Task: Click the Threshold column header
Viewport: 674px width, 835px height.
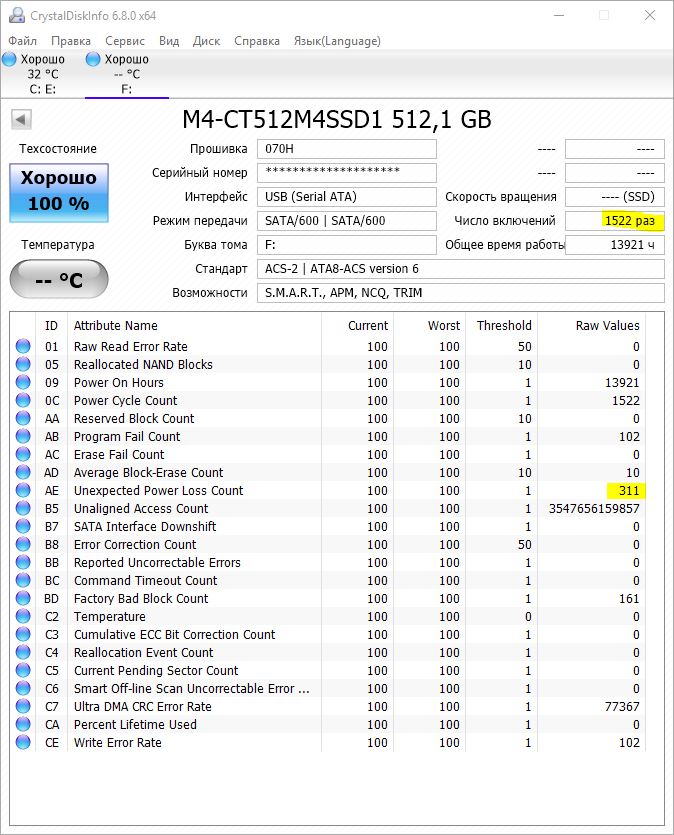Action: click(x=504, y=325)
